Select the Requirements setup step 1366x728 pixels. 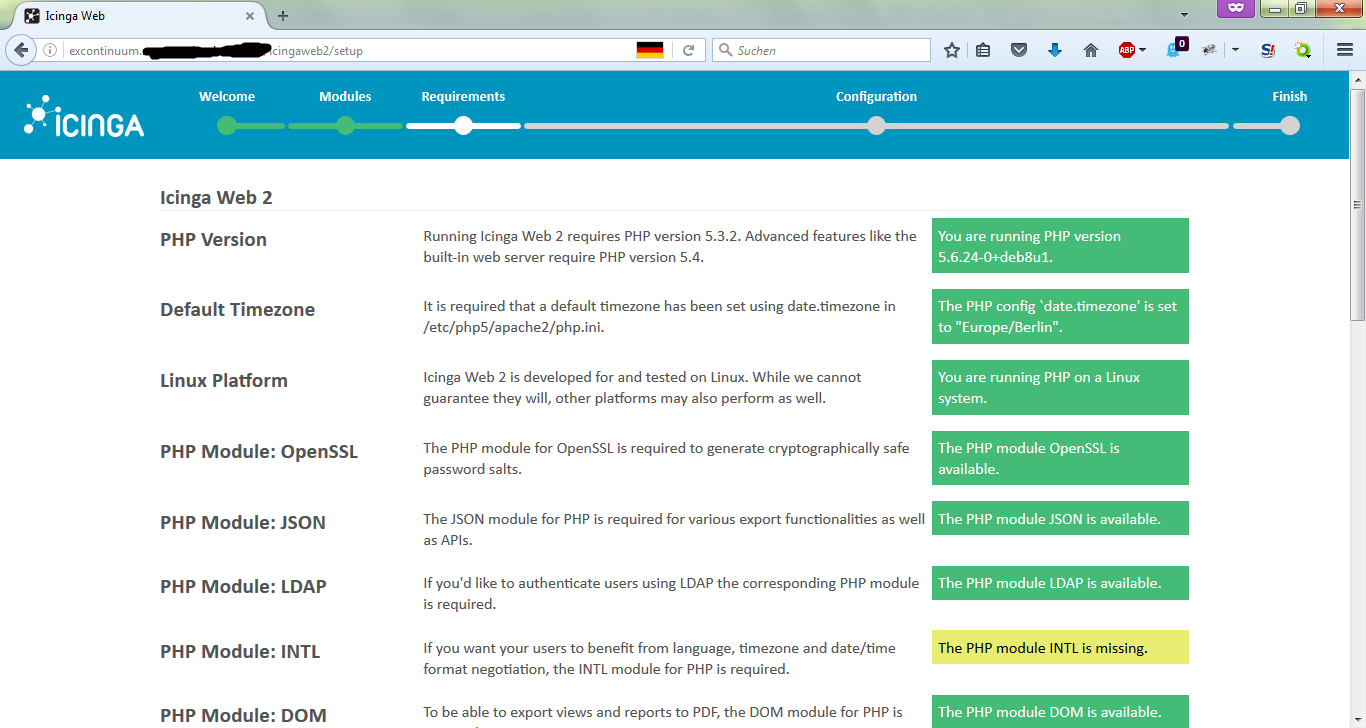463,97
